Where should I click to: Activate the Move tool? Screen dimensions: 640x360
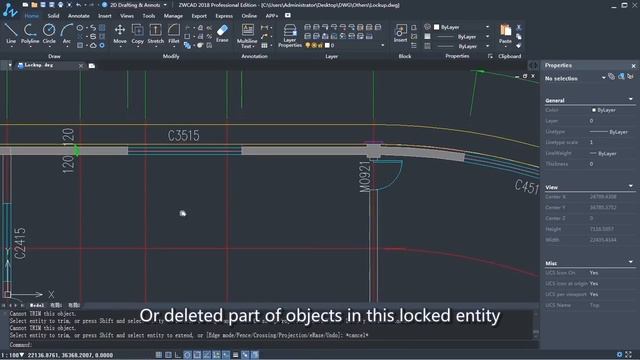(x=120, y=33)
